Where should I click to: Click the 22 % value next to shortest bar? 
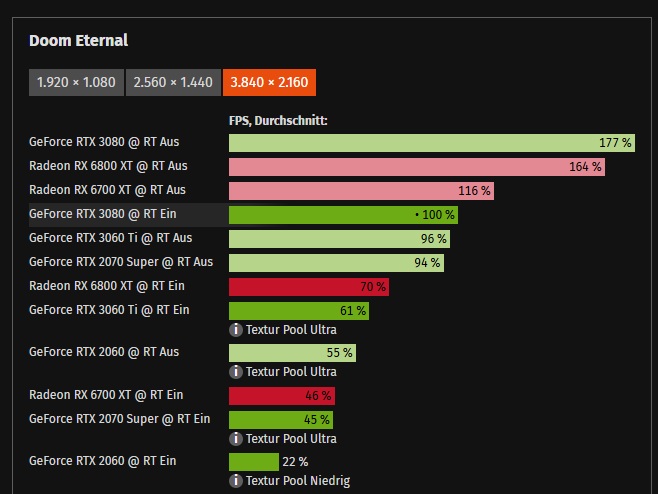coord(295,462)
